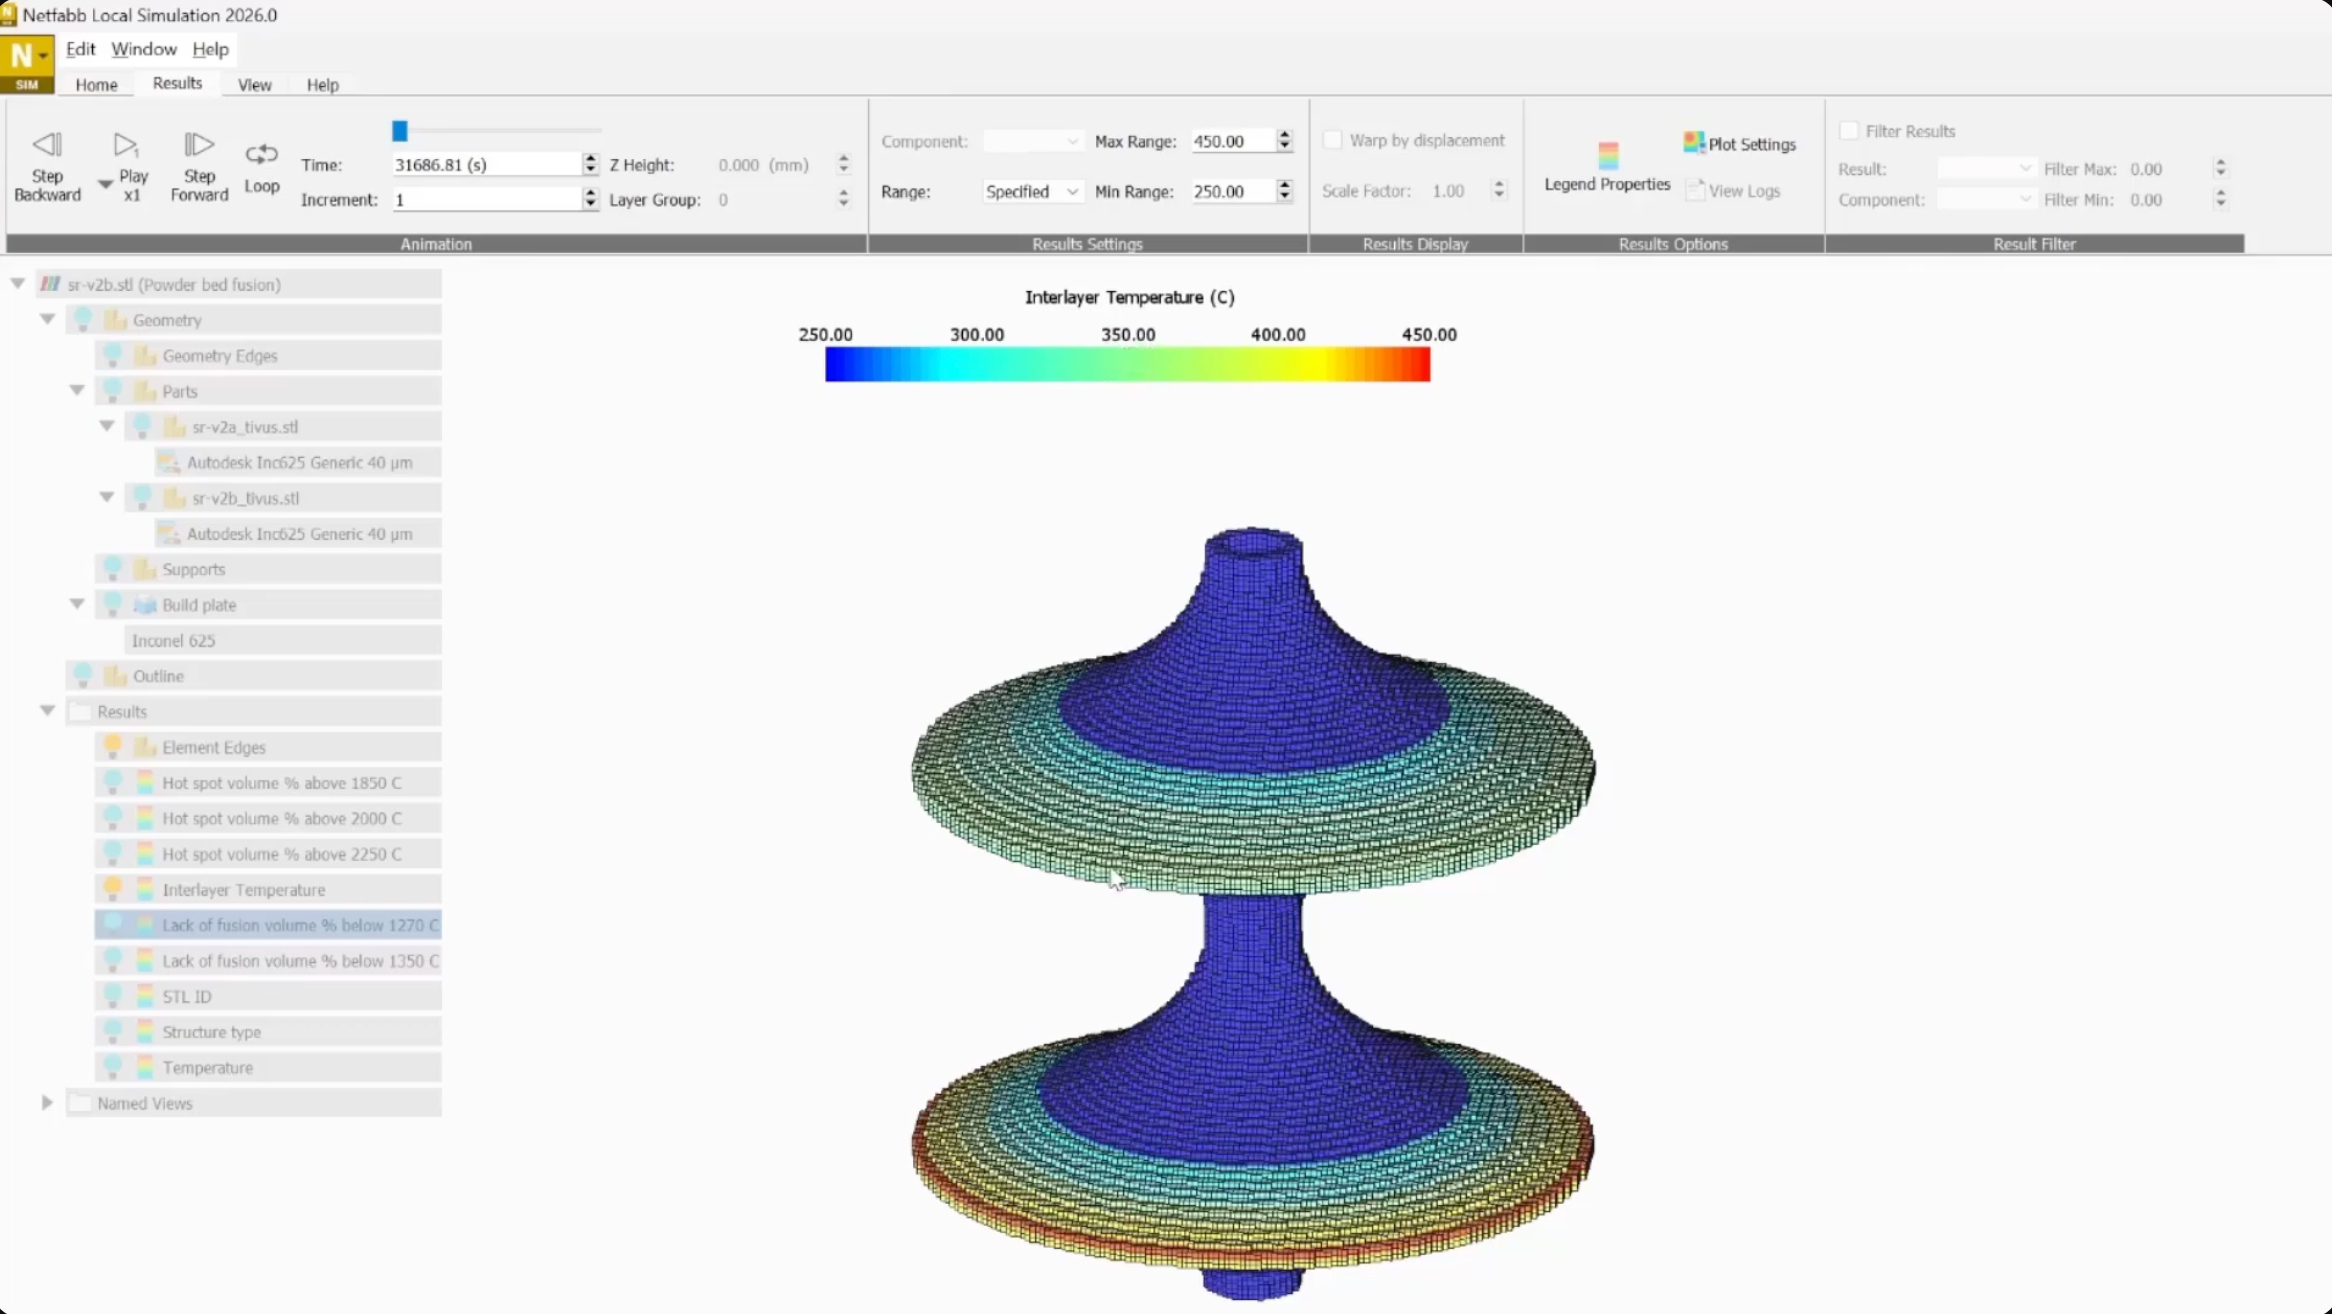The image size is (2332, 1314).
Task: Click the Structure type result color icon
Action: [145, 1032]
